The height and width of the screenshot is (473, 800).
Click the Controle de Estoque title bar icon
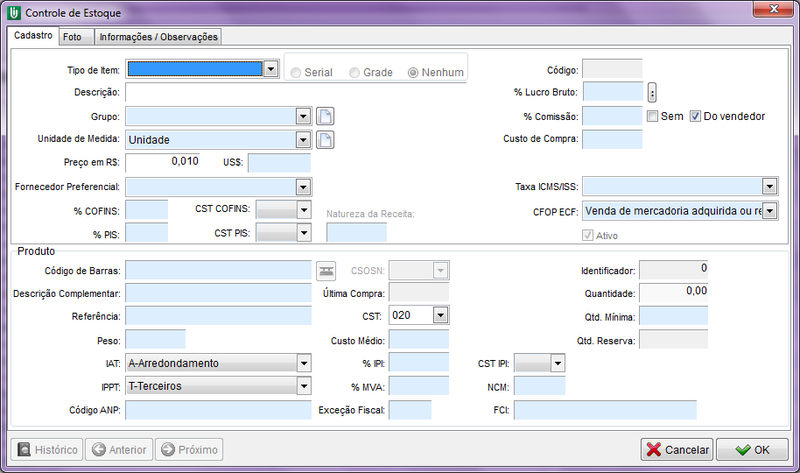(11, 11)
